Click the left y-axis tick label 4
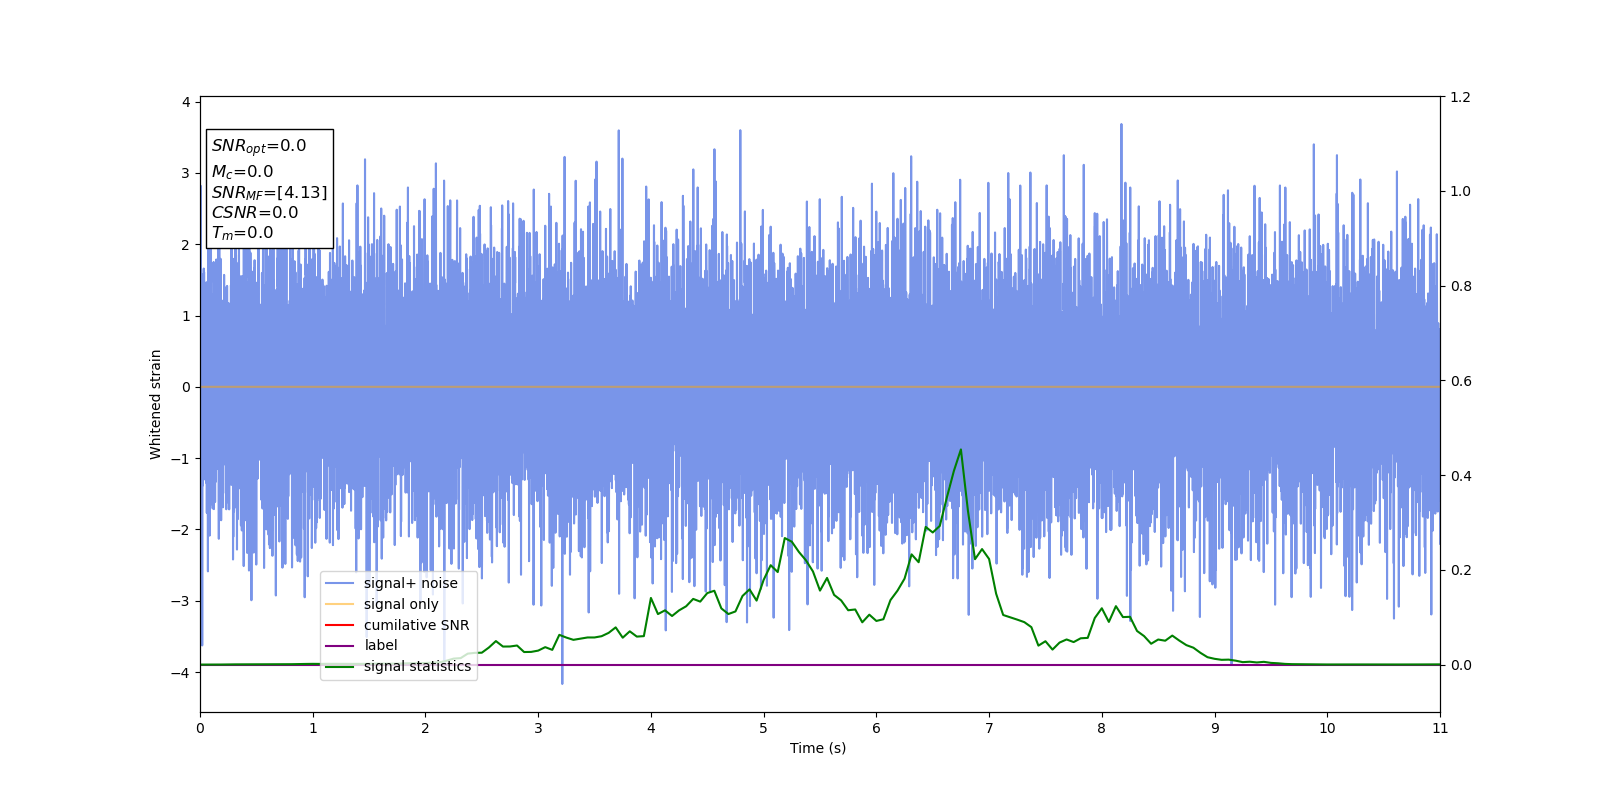 point(186,102)
